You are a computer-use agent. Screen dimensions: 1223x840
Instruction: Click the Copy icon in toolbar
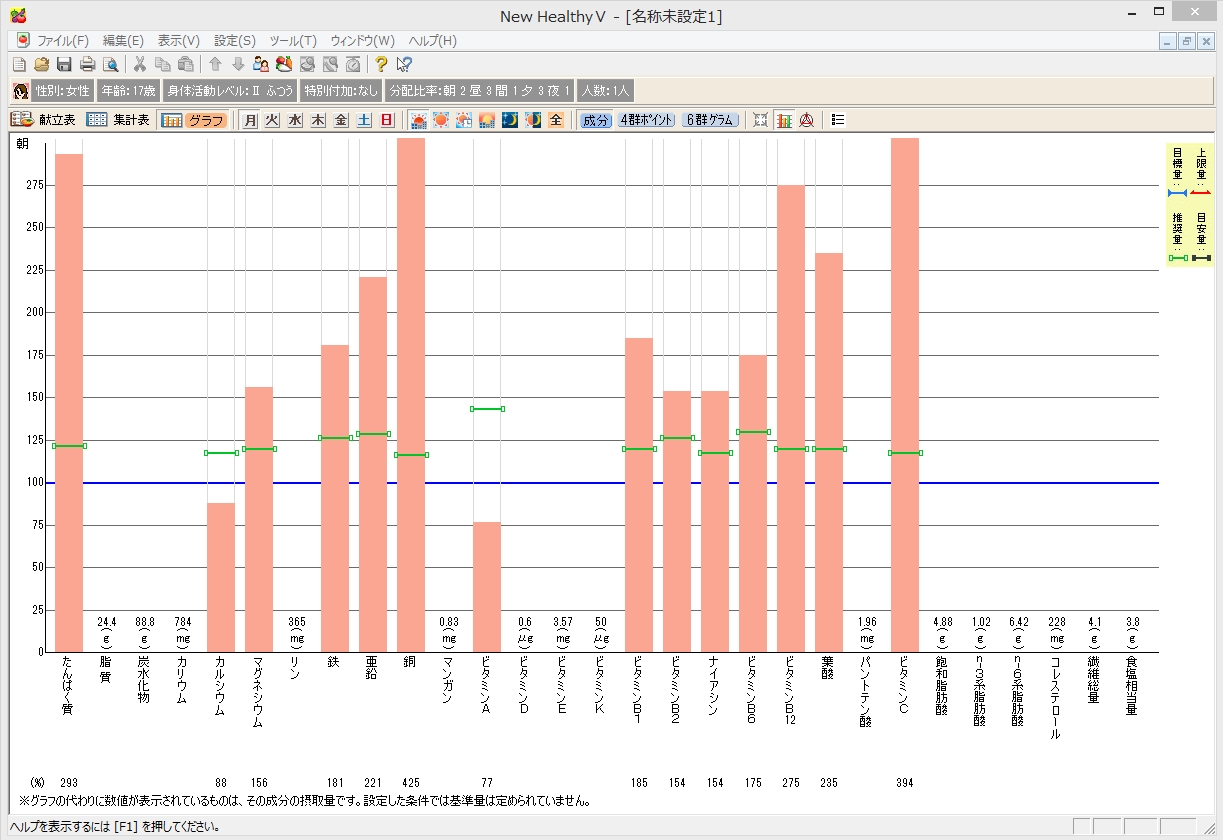(x=163, y=65)
